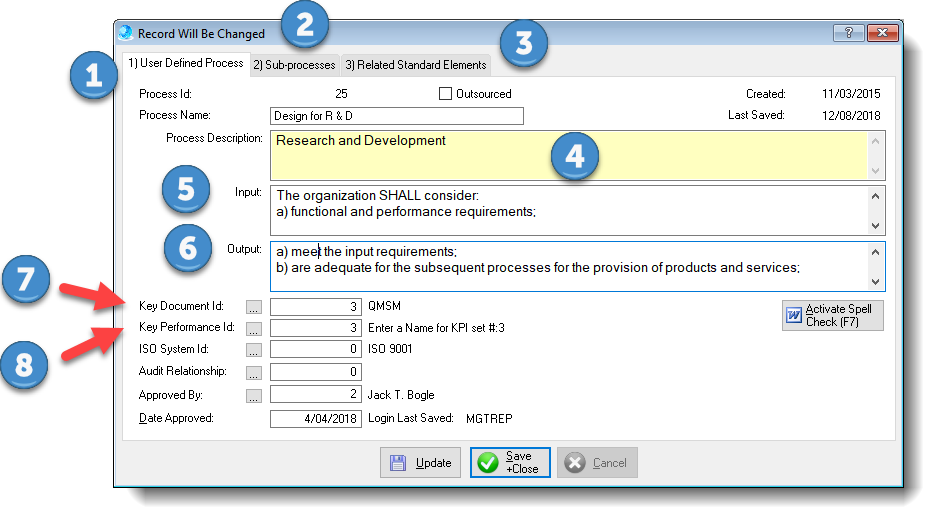Click the help question mark in title bar
Viewport: 937px width, 521px height.
click(x=849, y=33)
